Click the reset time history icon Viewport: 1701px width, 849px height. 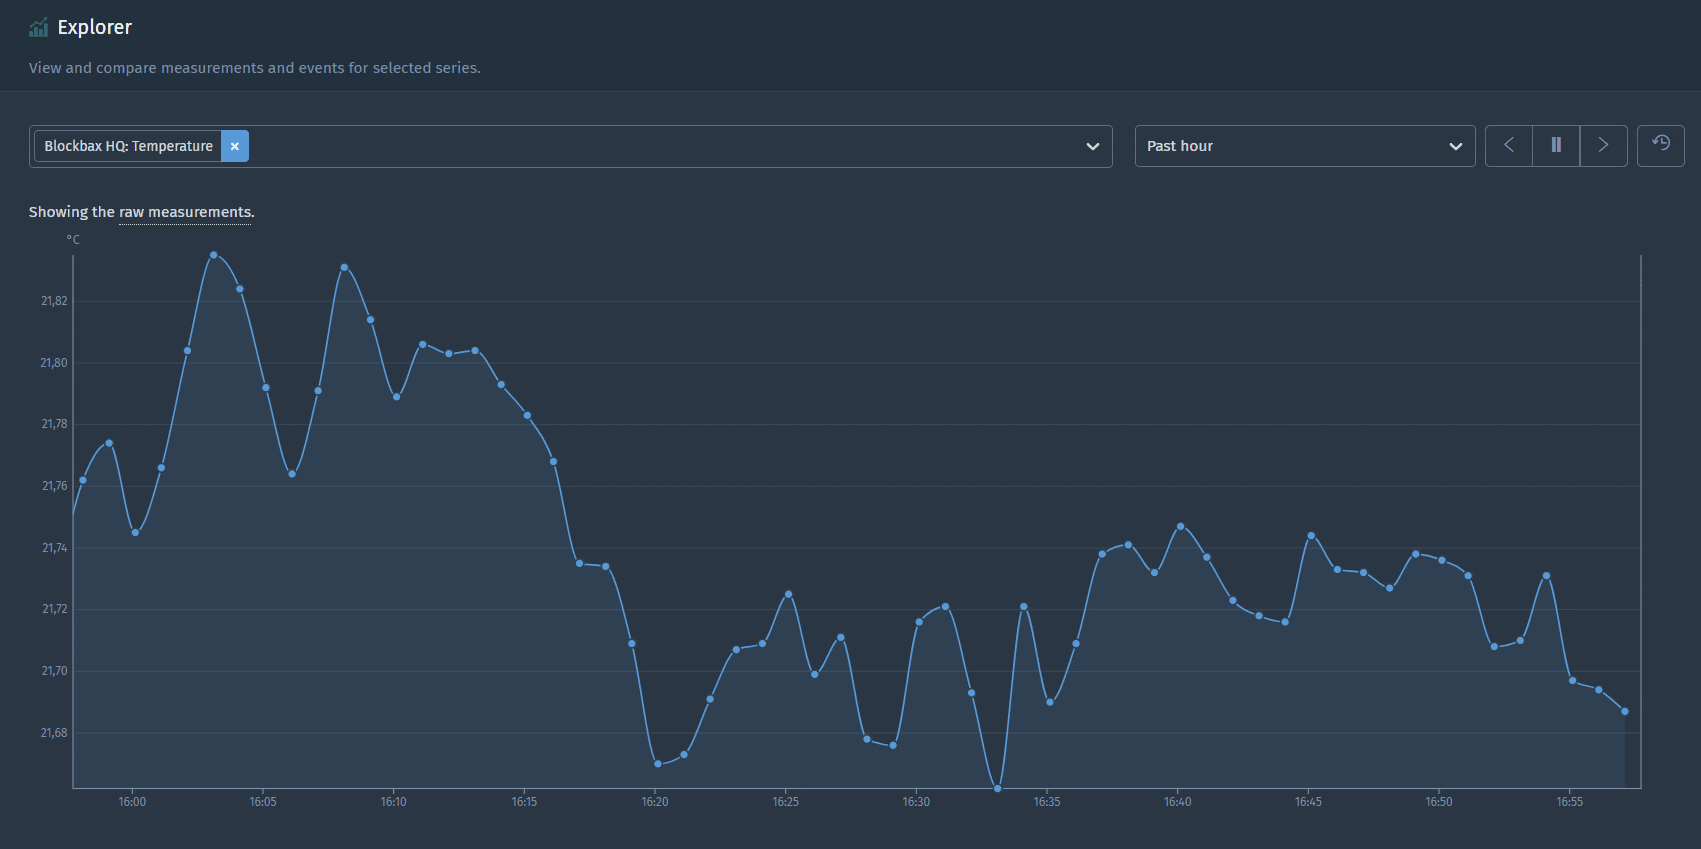pos(1660,146)
